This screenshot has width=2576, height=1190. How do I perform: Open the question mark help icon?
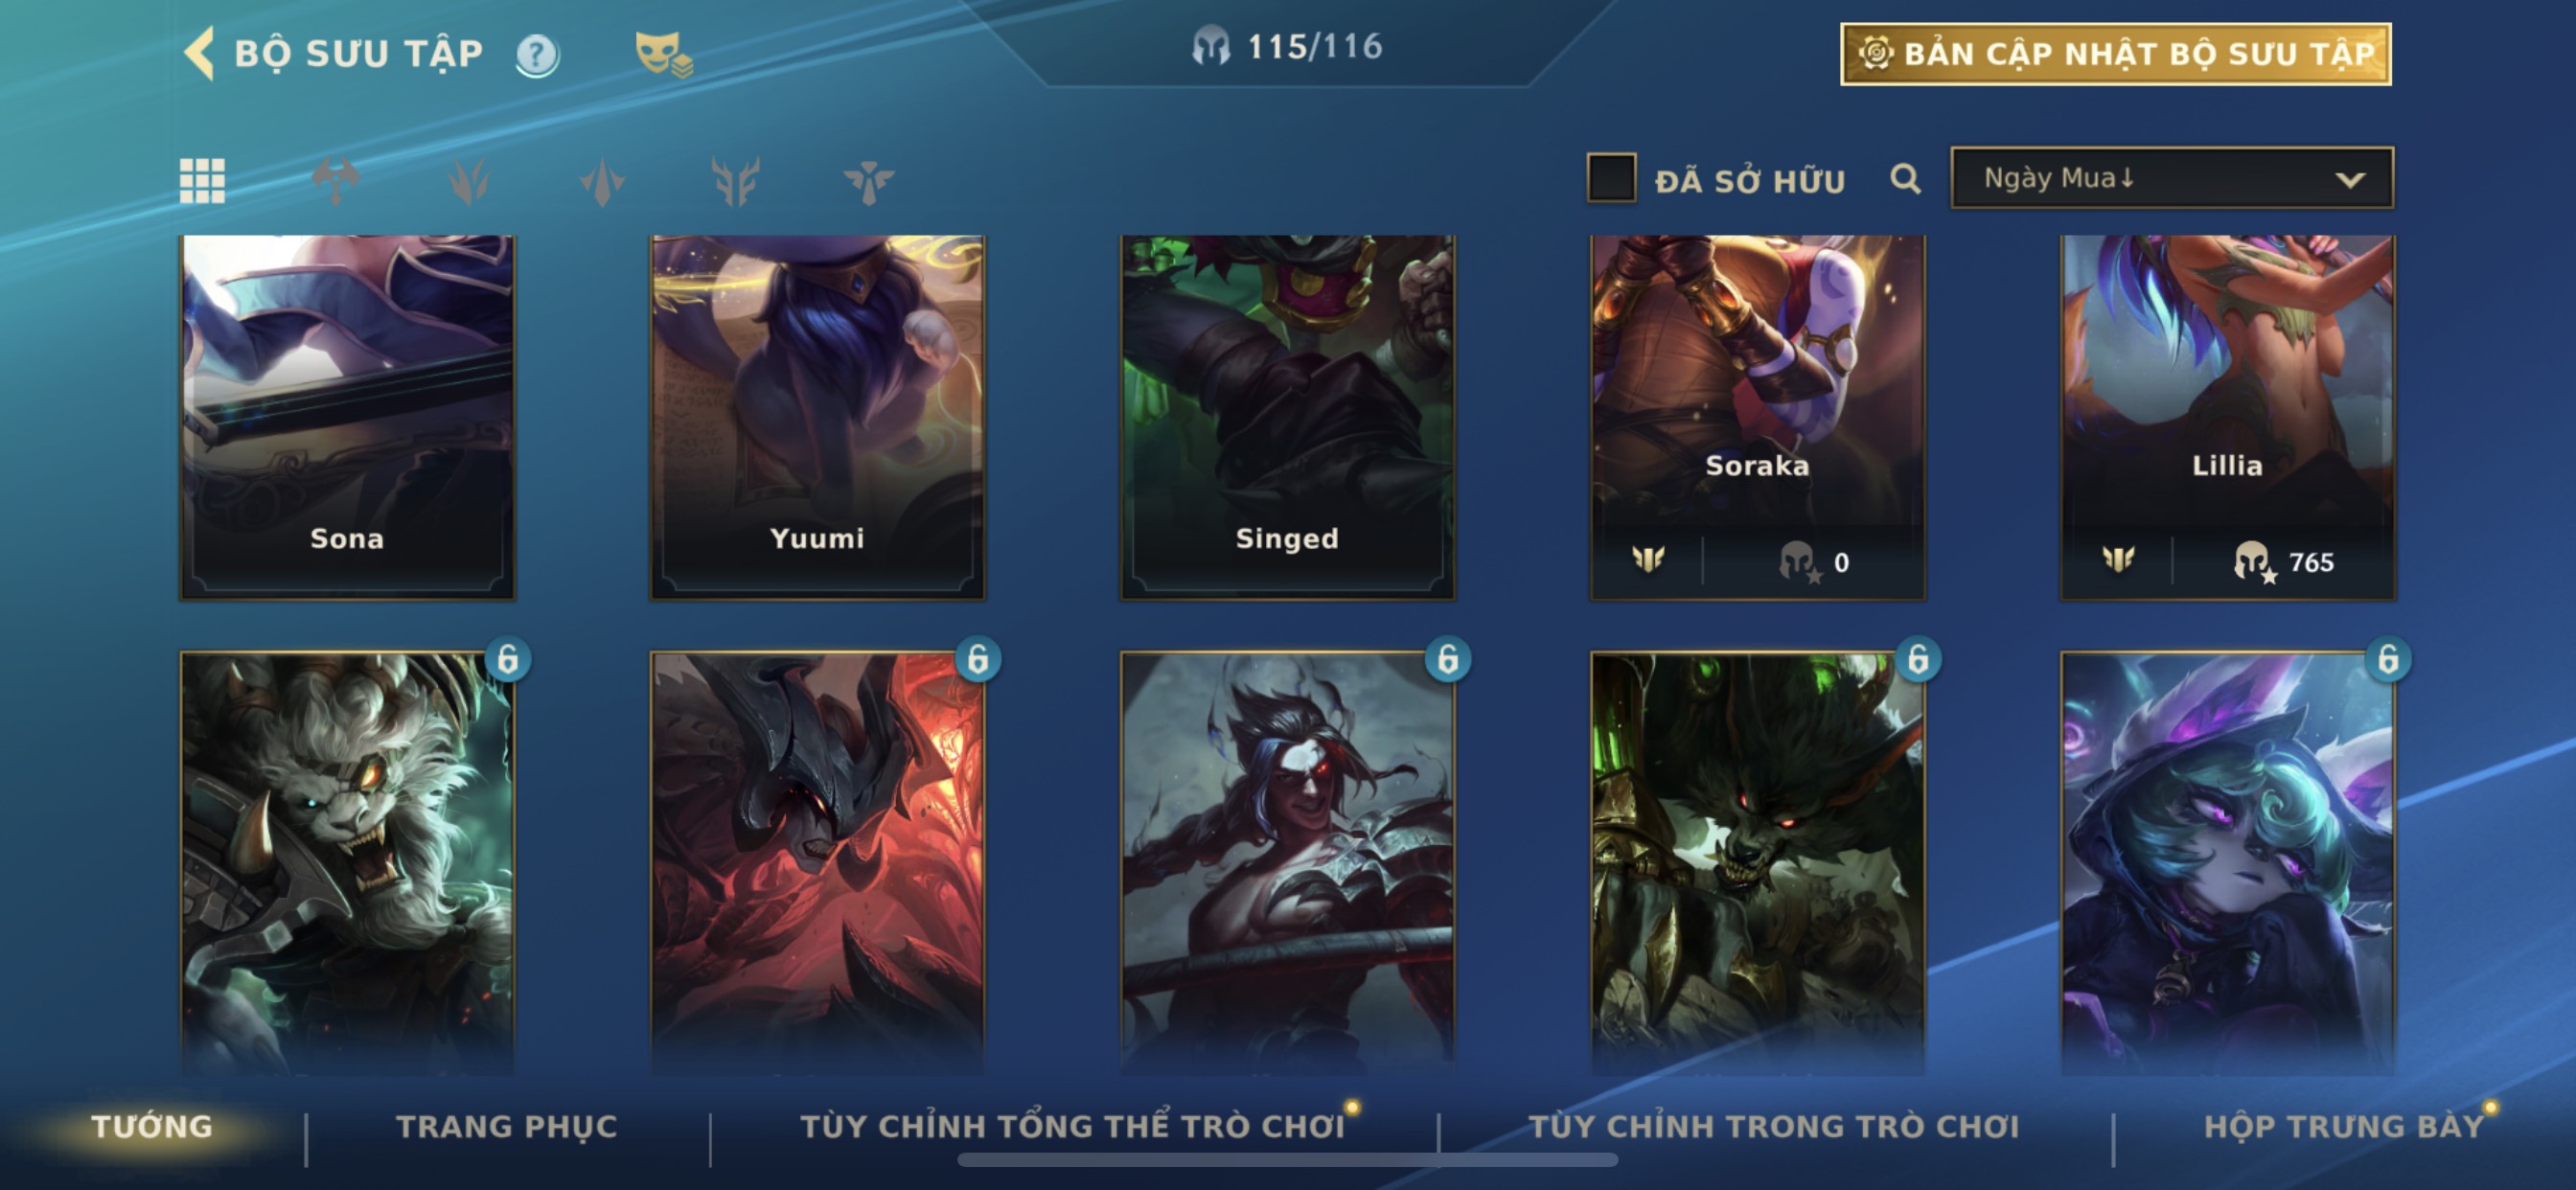pyautogui.click(x=537, y=55)
